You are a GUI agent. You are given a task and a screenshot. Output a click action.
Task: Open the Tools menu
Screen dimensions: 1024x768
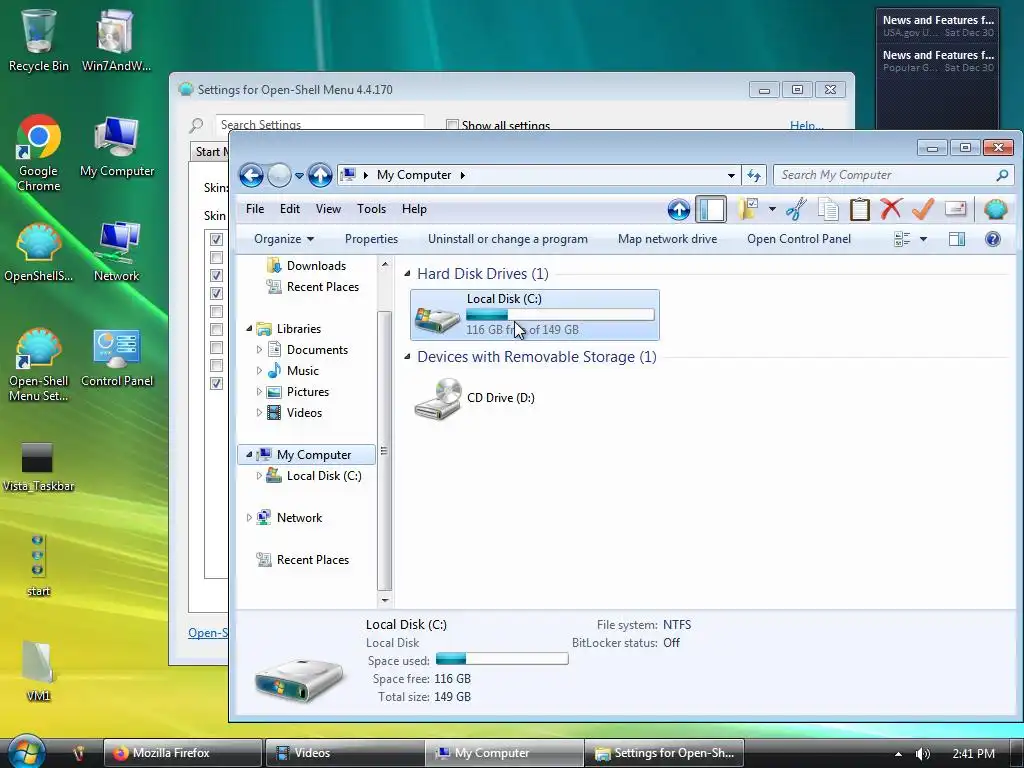coord(371,209)
